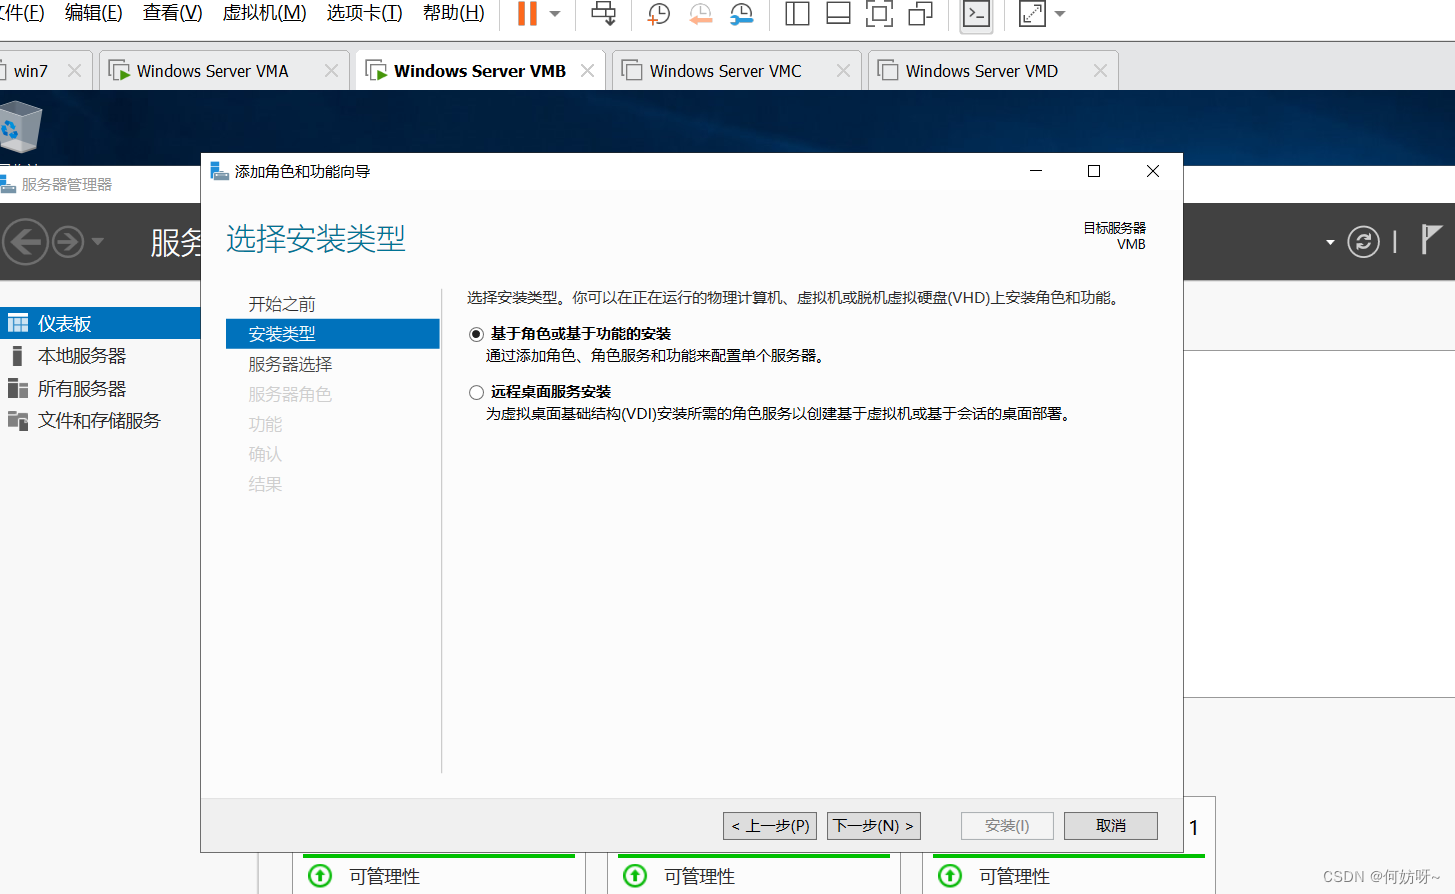Screen dimensions: 1455x894
Task: Click the 取消 cancel button
Action: 1110,826
